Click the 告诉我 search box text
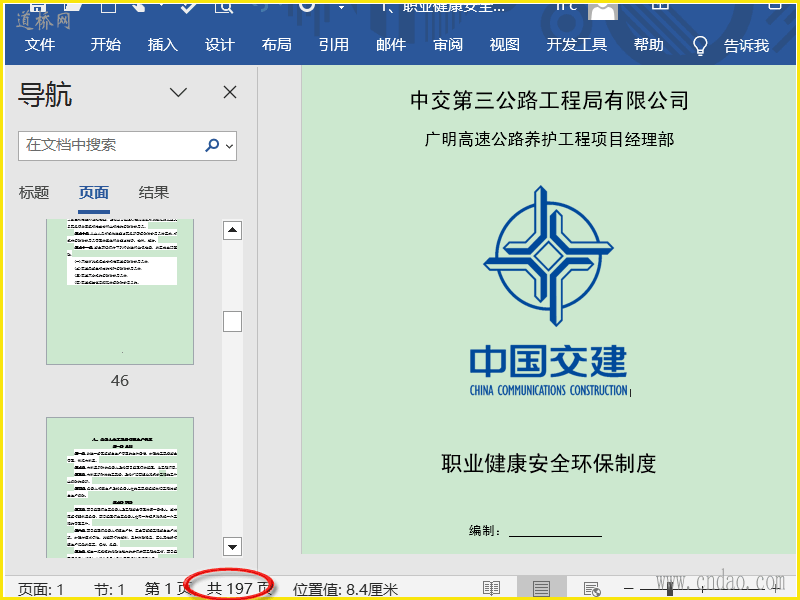Viewport: 800px width, 600px height. (746, 46)
